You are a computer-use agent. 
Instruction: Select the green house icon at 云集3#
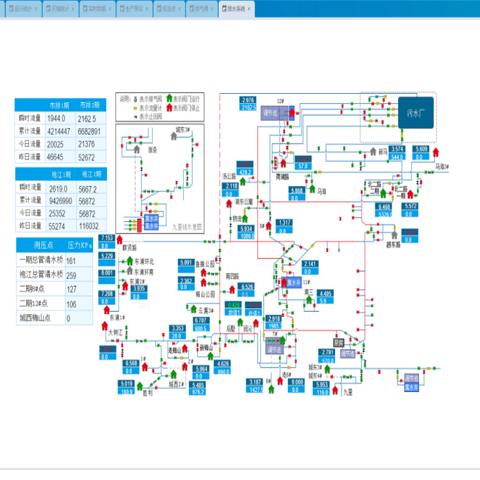pos(194,309)
